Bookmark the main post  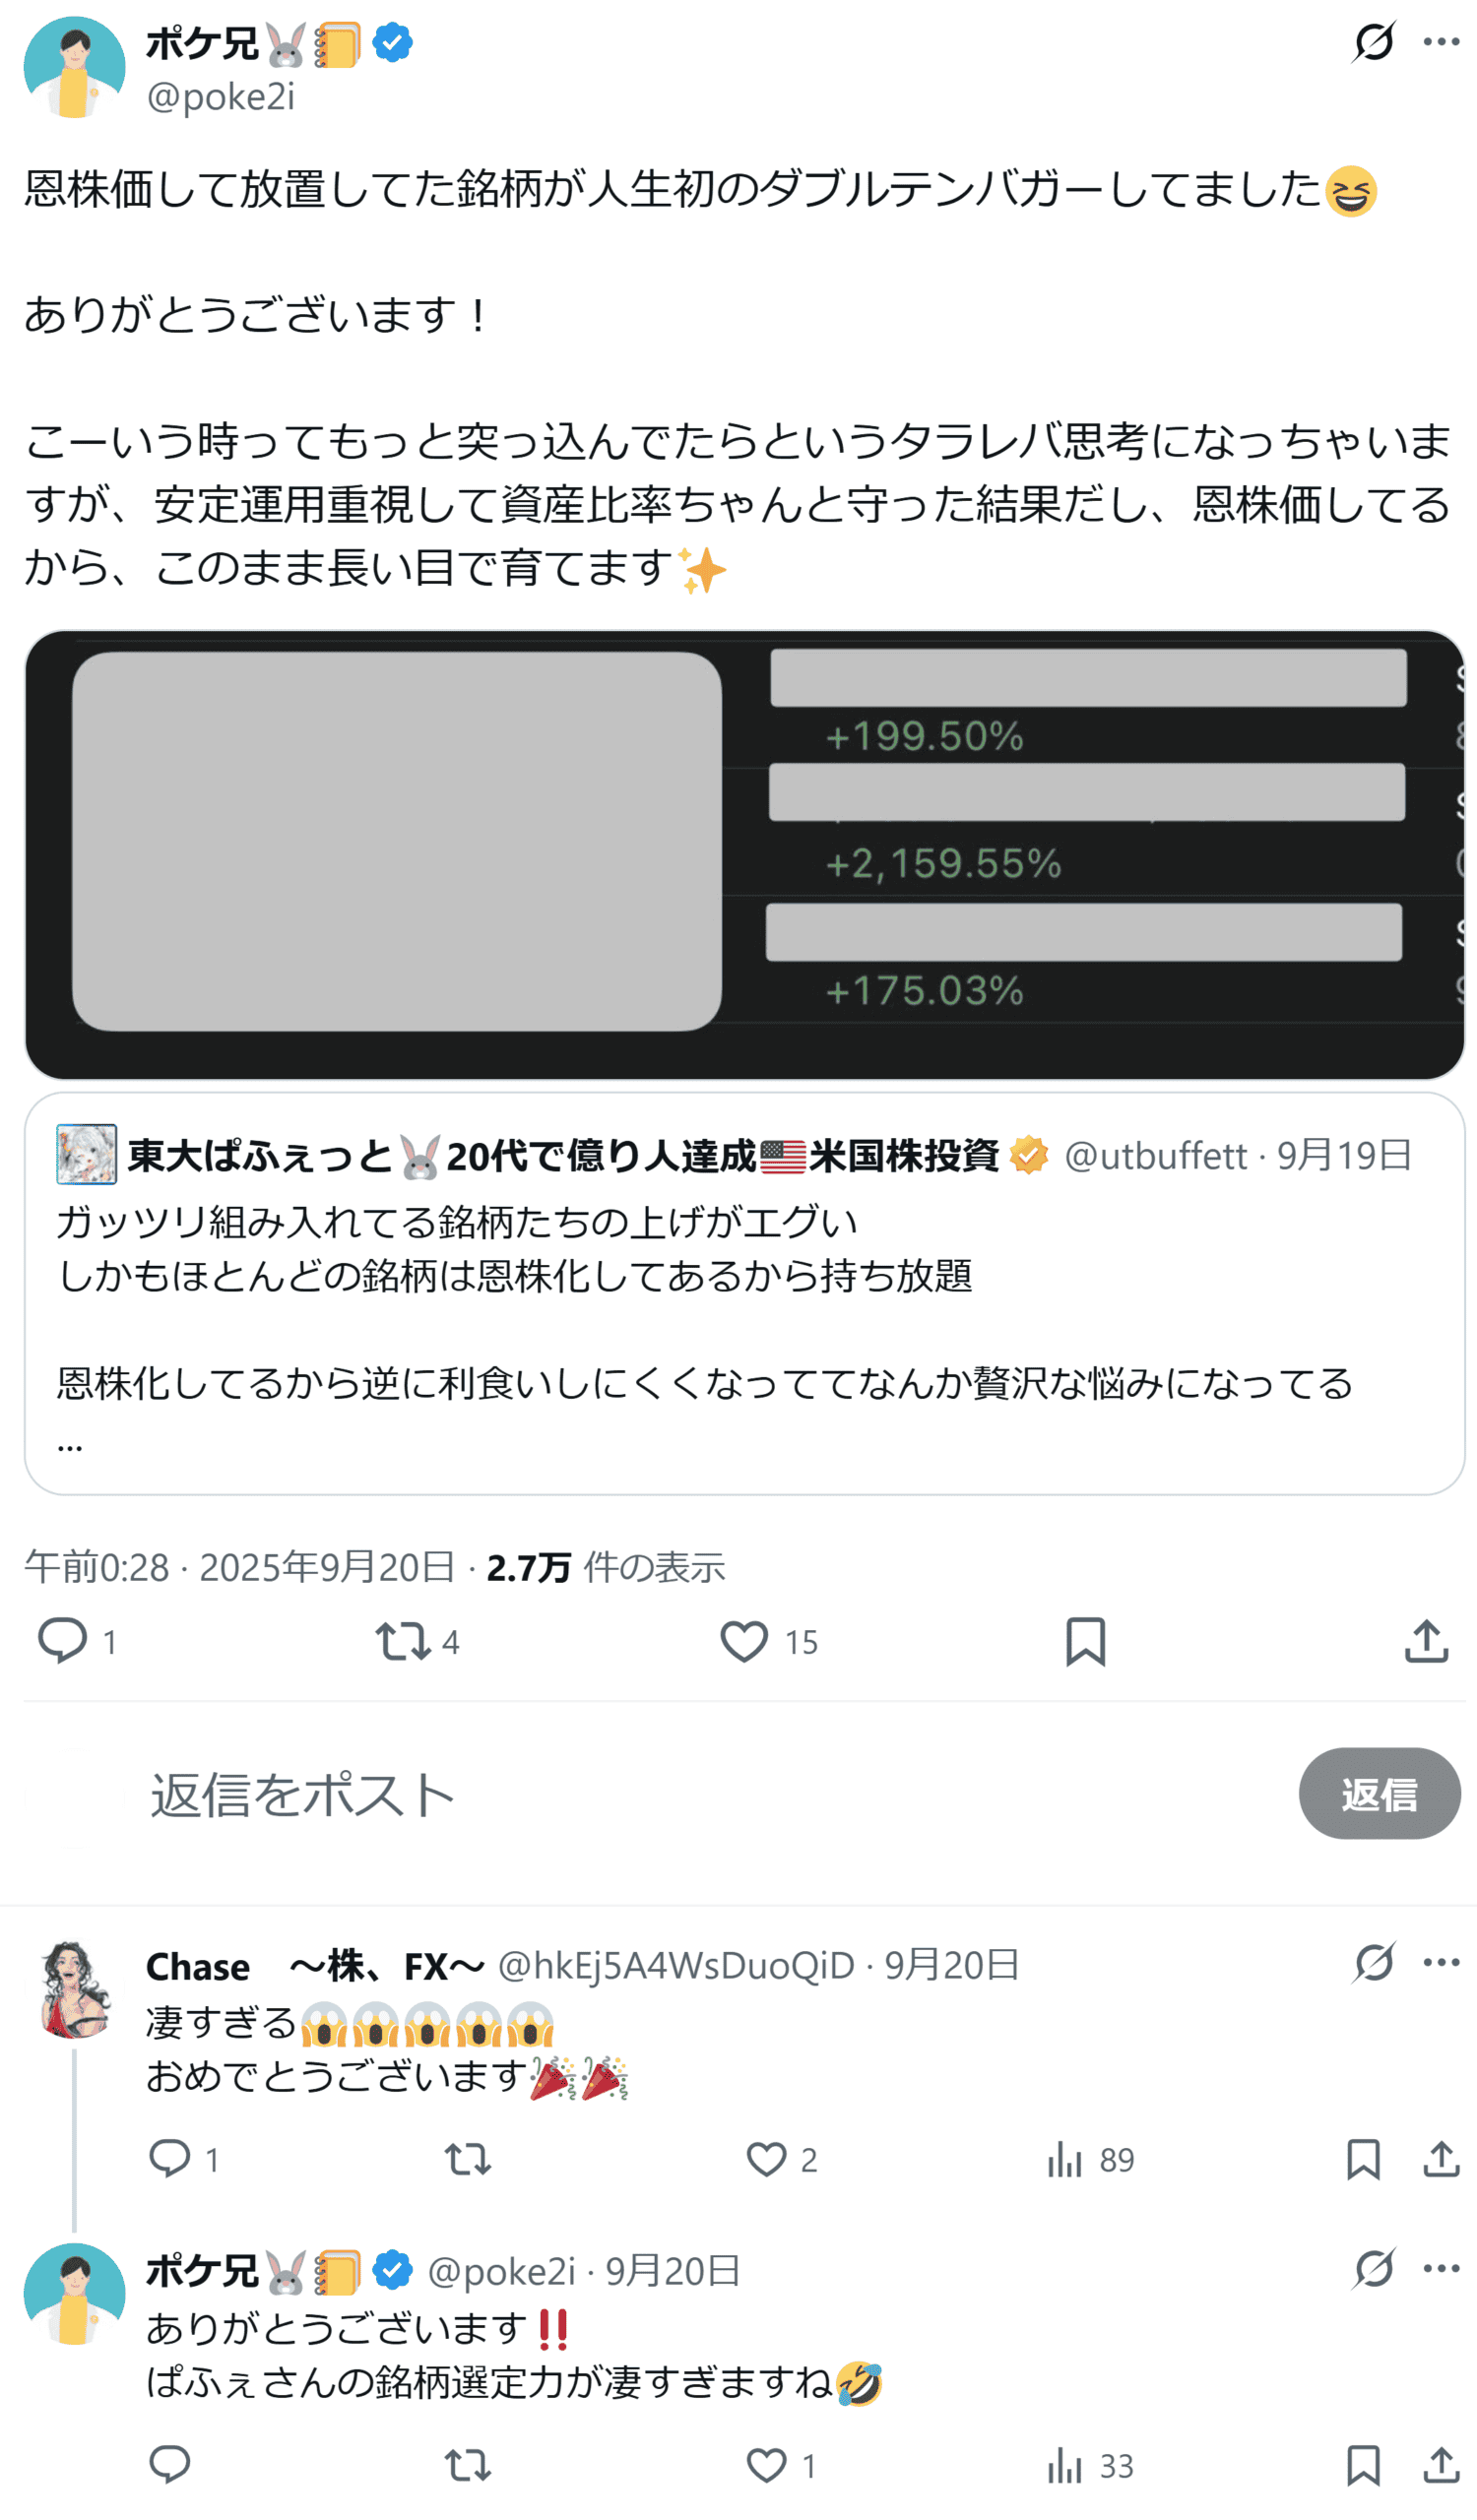[1085, 1642]
